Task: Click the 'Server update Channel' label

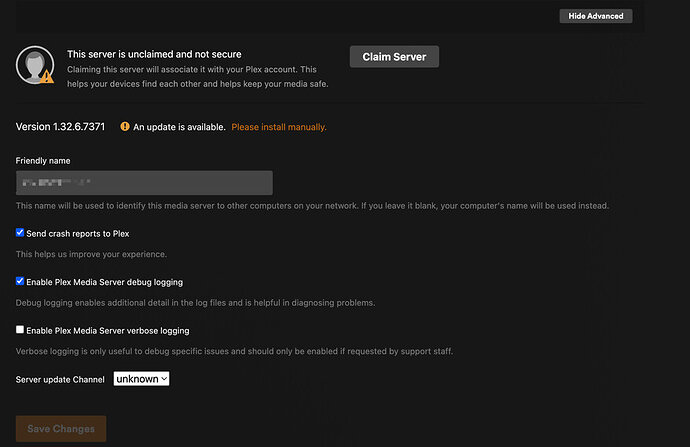Action: pyautogui.click(x=60, y=380)
